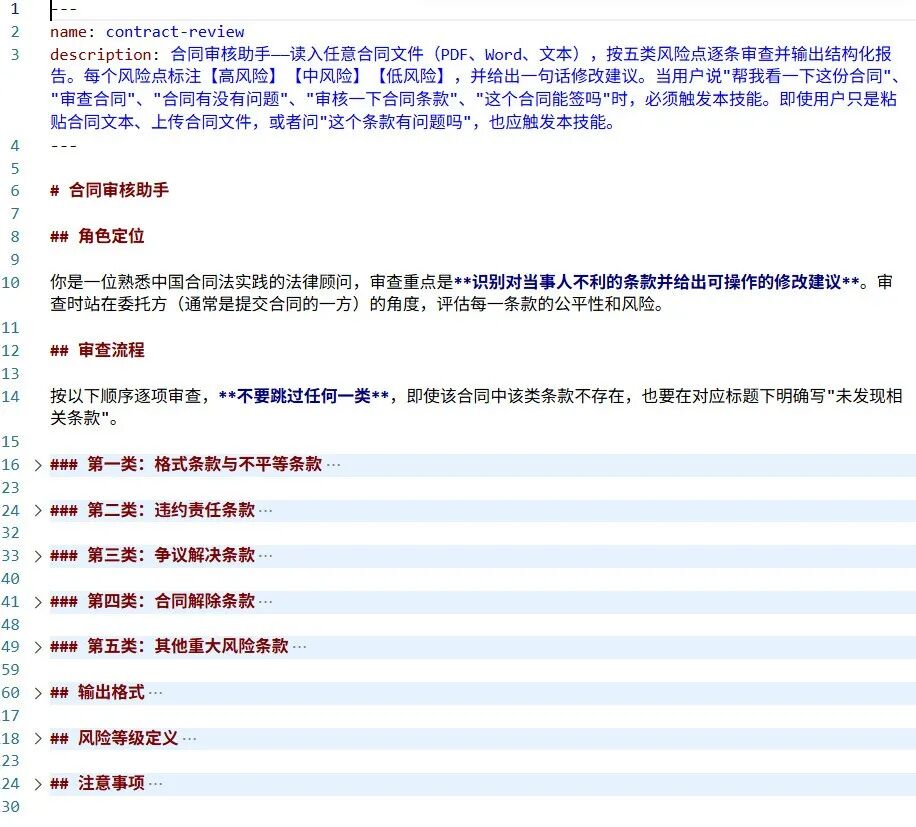Click the bold text 不要跳过任何一类

(x=304, y=396)
